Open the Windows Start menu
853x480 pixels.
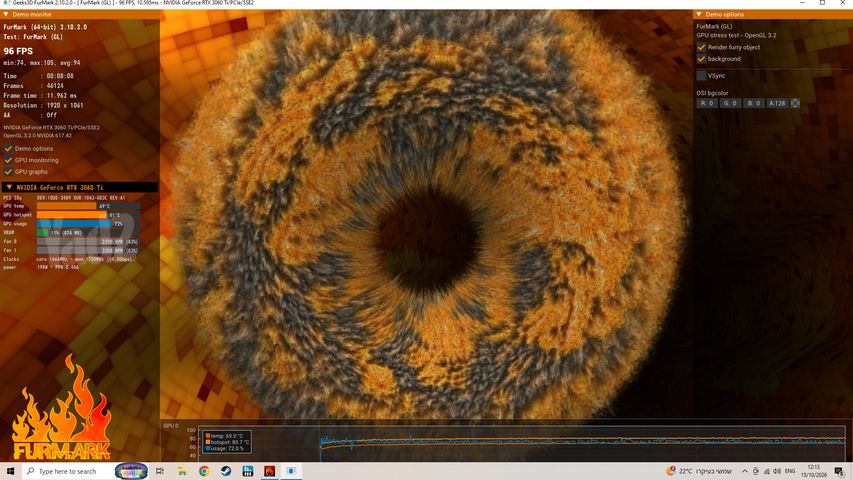[10, 471]
